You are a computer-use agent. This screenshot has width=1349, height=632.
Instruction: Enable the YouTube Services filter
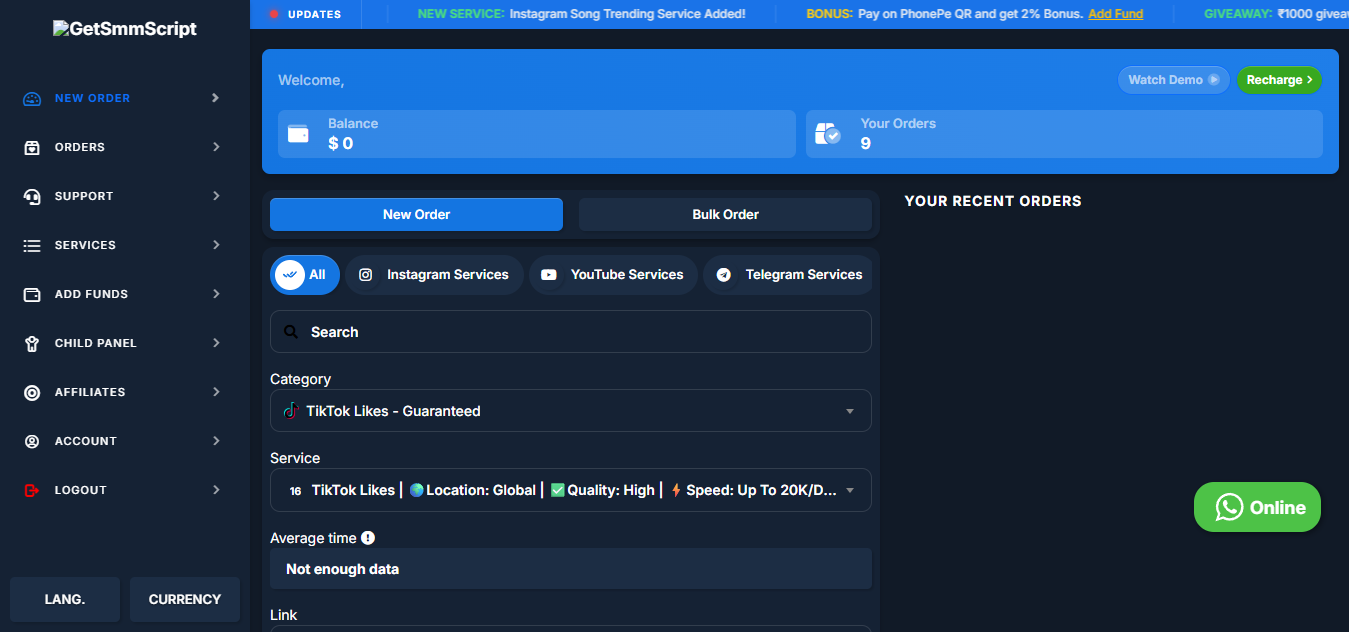pyautogui.click(x=613, y=274)
